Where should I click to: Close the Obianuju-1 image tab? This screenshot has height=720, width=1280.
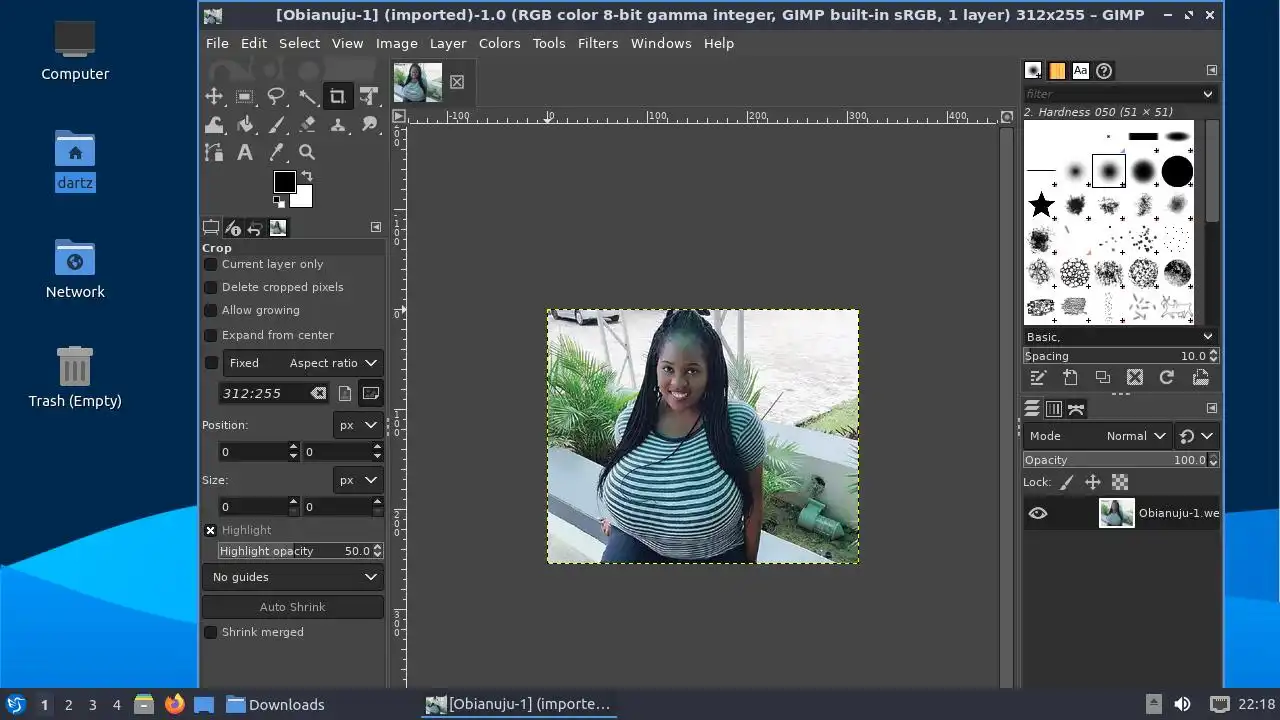click(457, 82)
